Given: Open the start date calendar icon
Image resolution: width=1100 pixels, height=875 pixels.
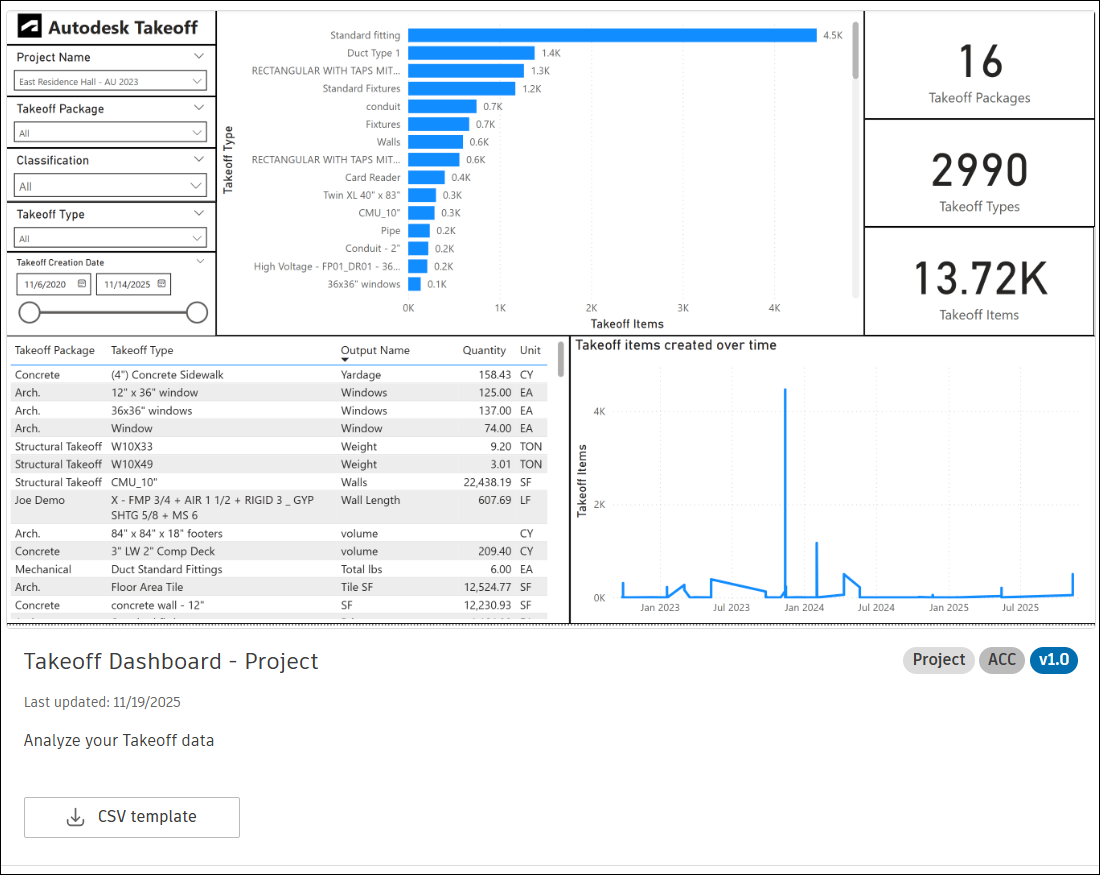Looking at the screenshot, I should pyautogui.click(x=82, y=283).
